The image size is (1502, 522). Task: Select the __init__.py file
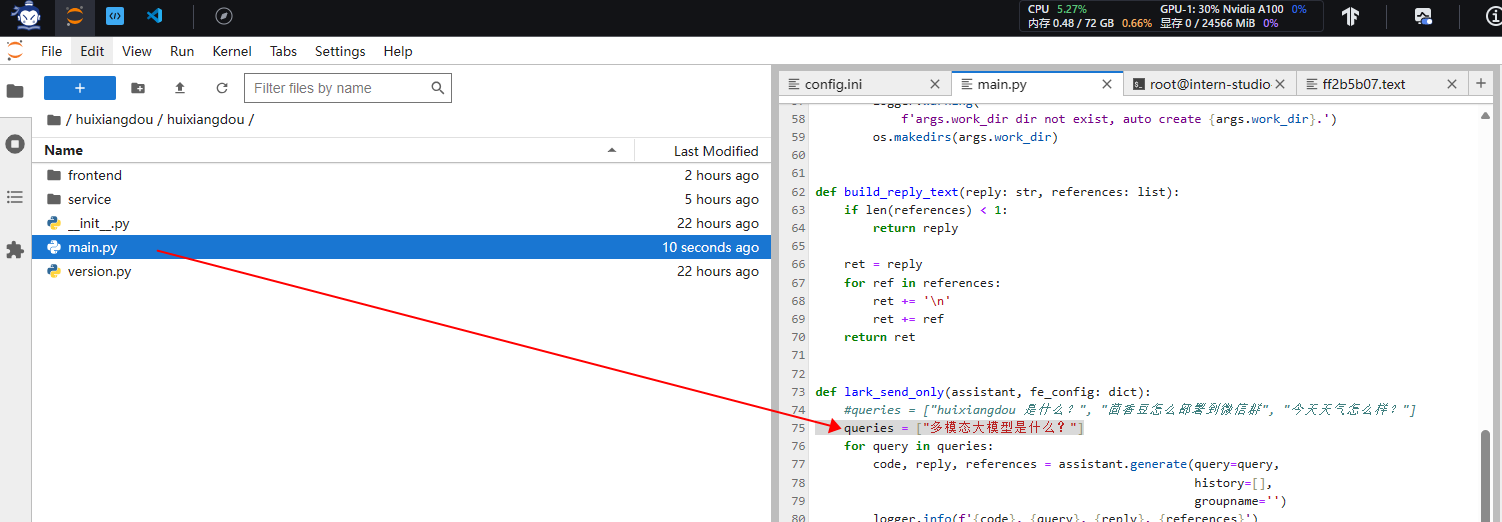click(401, 223)
